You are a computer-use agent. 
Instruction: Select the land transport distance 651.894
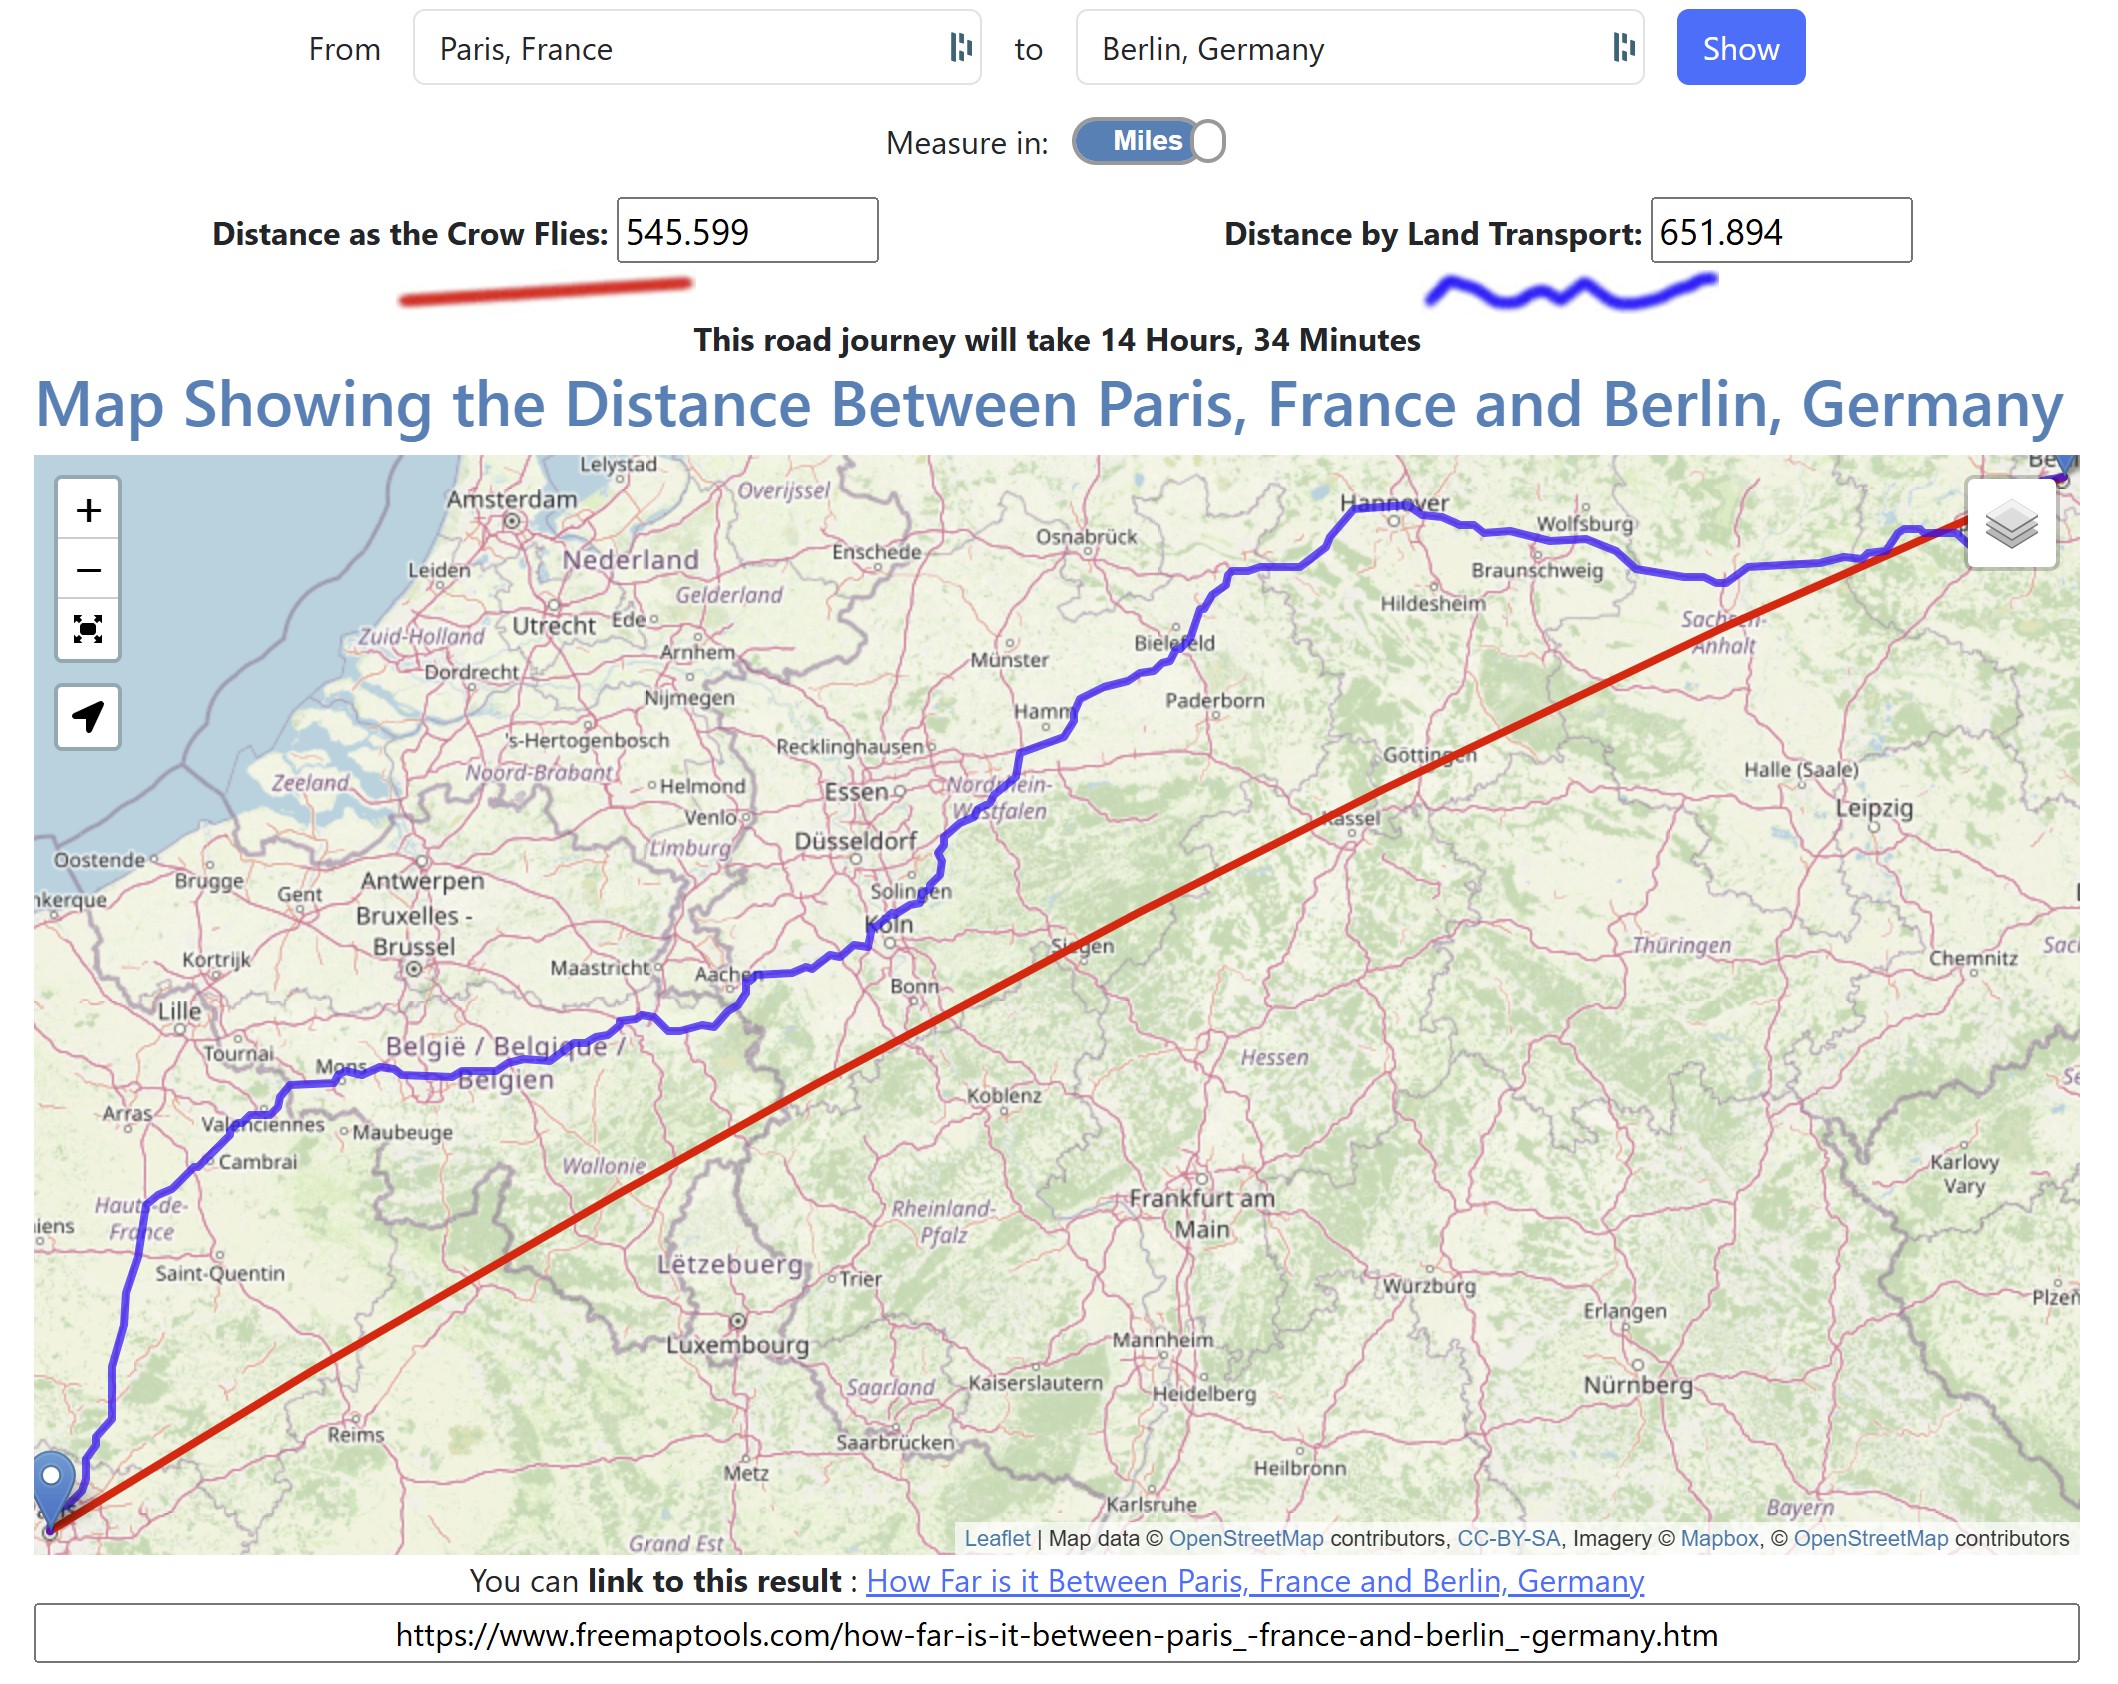click(1781, 231)
